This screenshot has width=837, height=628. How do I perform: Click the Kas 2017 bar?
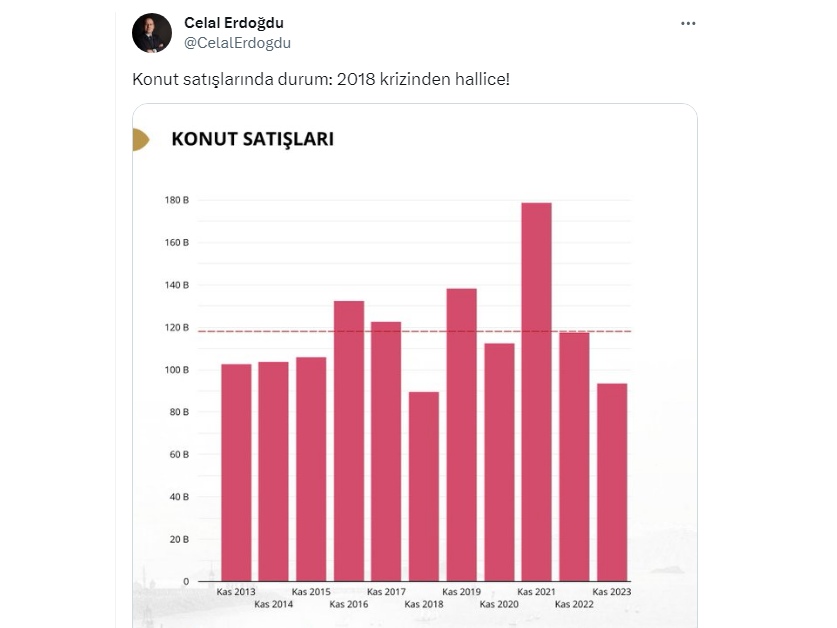coord(386,451)
